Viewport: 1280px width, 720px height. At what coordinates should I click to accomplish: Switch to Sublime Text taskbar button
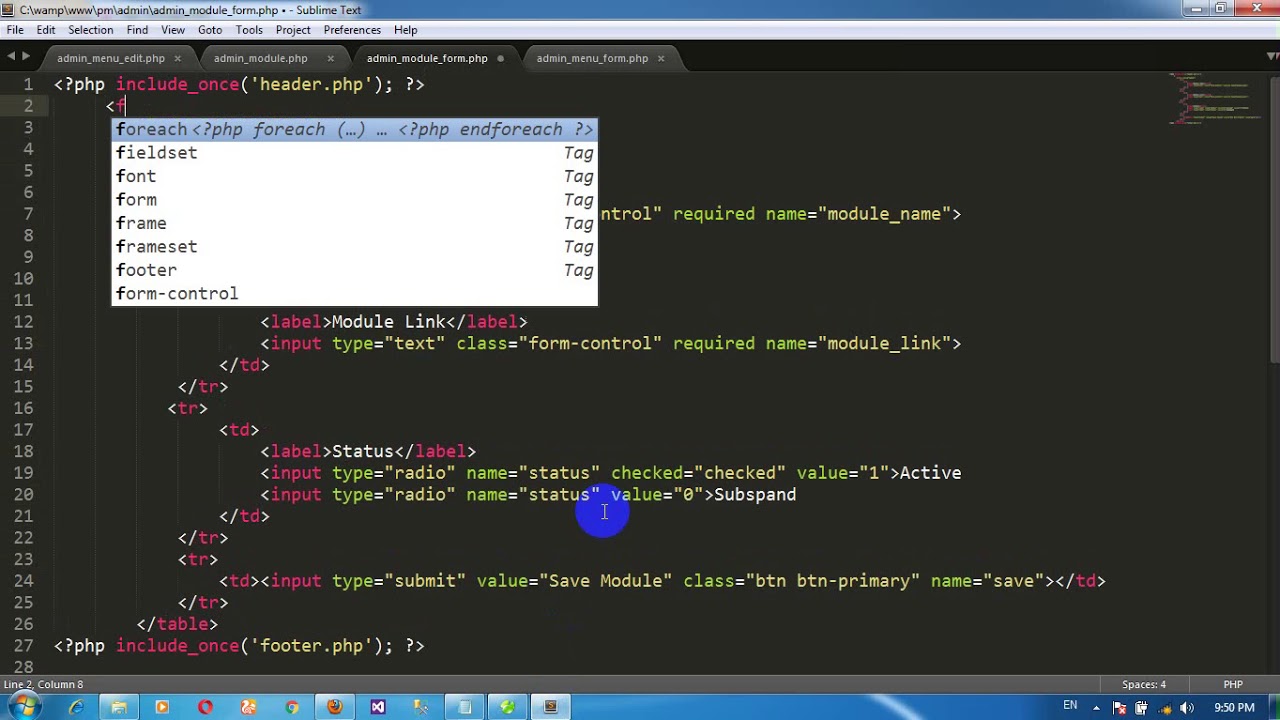550,707
